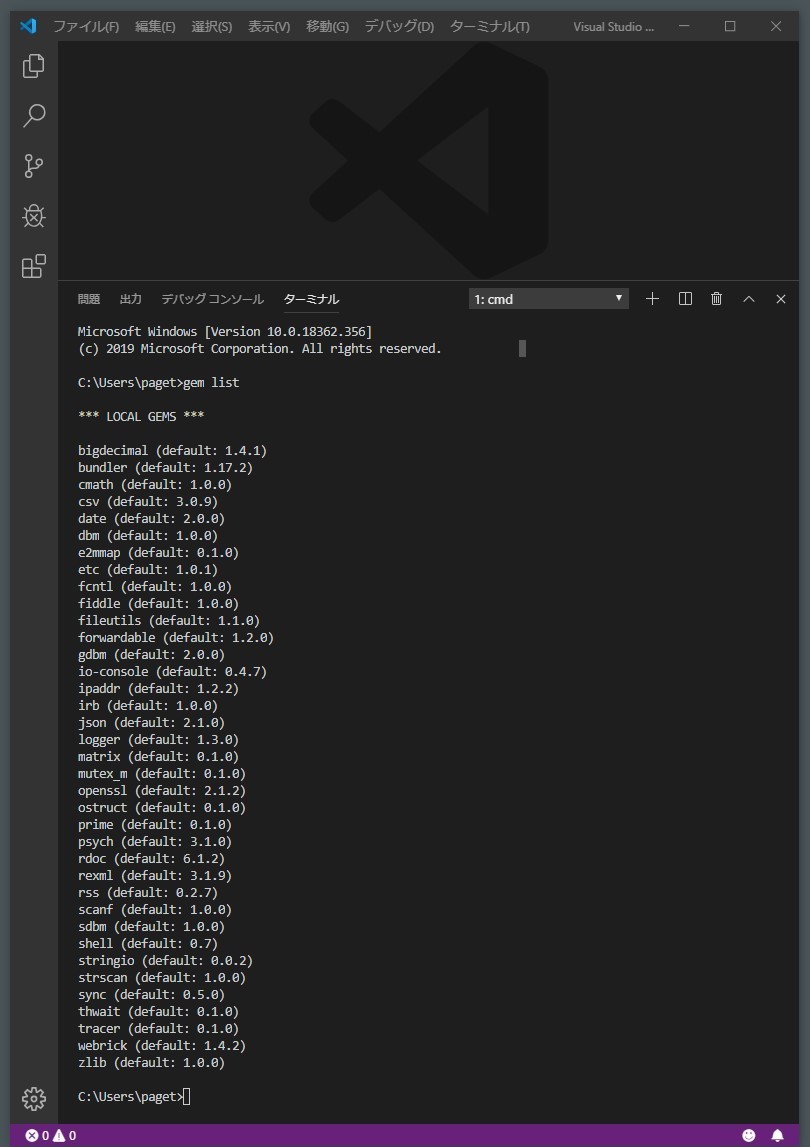Click the 'forwardable (default: 1.2.0)' line
The height and width of the screenshot is (1147, 810).
(176, 637)
